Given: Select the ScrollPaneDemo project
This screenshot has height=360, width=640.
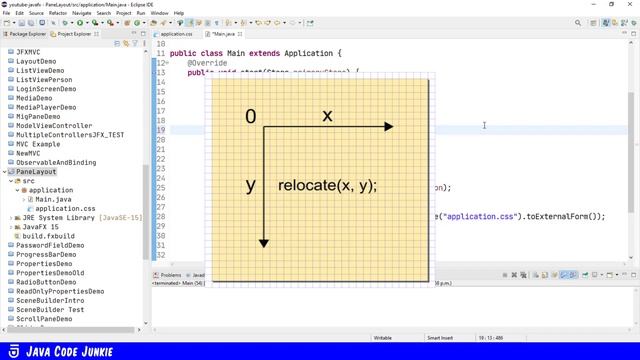Looking at the screenshot, I should [x=40, y=319].
